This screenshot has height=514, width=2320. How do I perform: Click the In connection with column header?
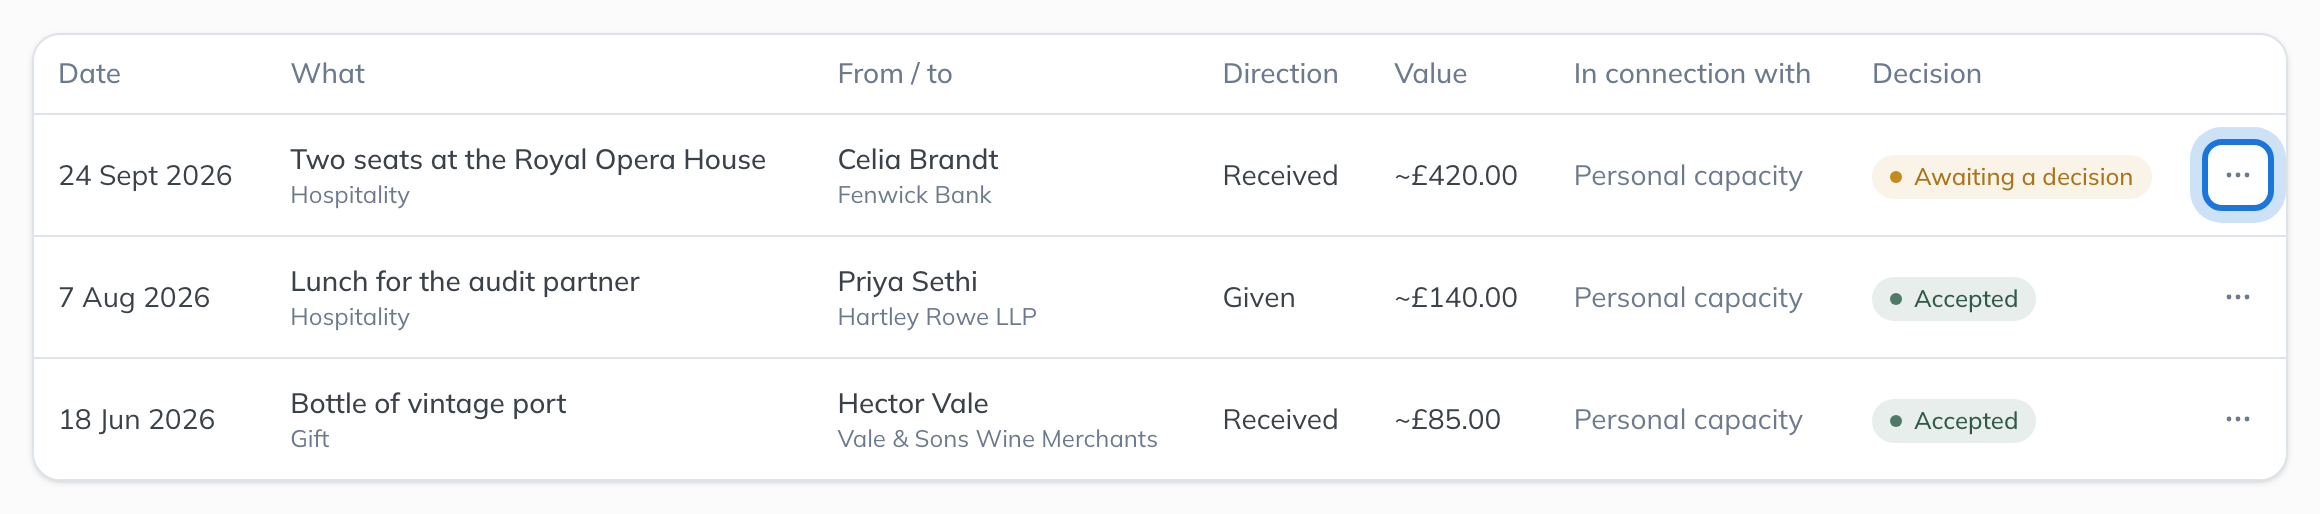tap(1692, 74)
